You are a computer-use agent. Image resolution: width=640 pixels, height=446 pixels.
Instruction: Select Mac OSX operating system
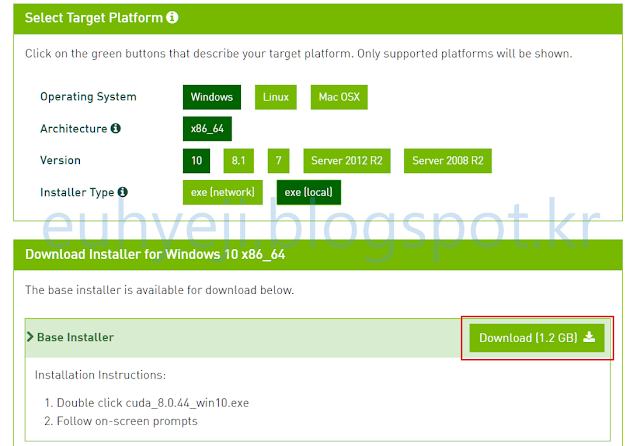click(339, 97)
